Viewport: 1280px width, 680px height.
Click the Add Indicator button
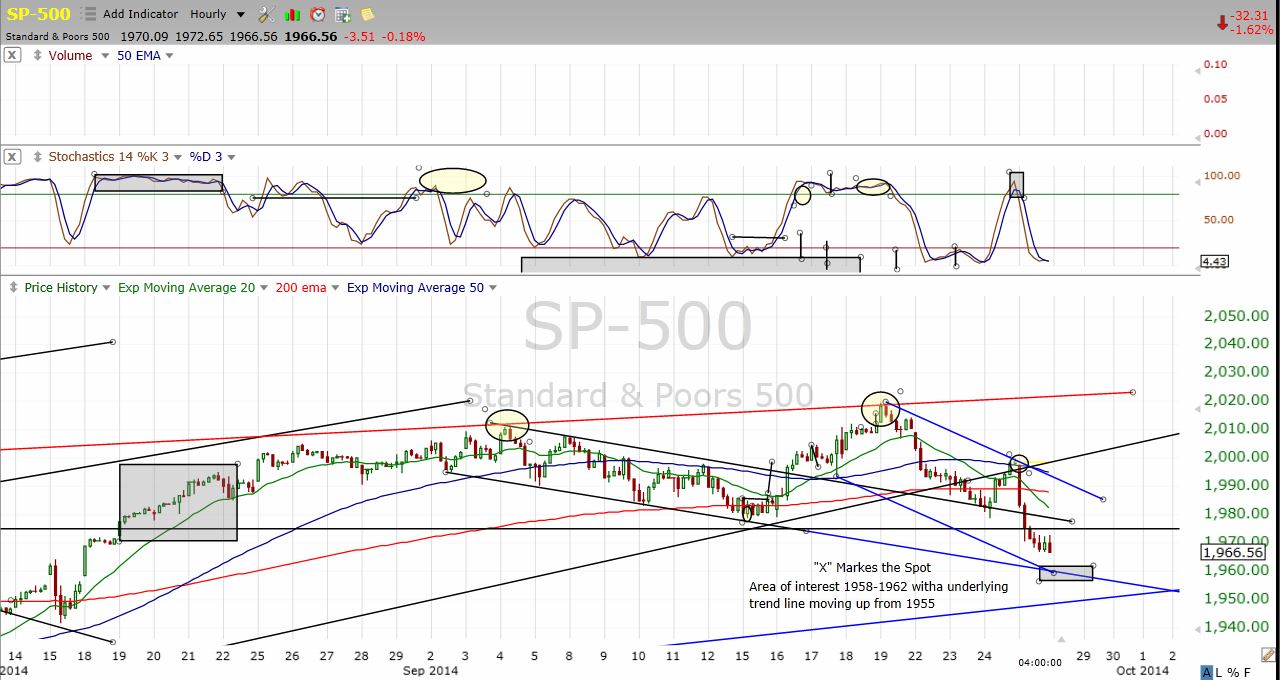[140, 14]
